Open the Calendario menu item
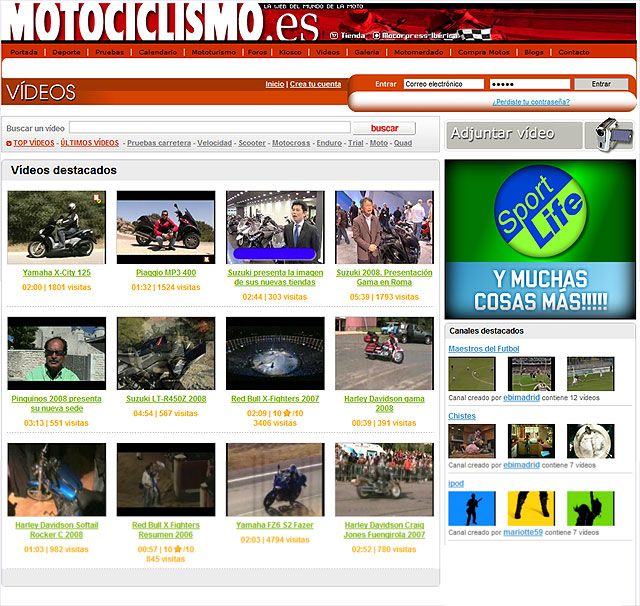640x606 pixels. (x=158, y=52)
